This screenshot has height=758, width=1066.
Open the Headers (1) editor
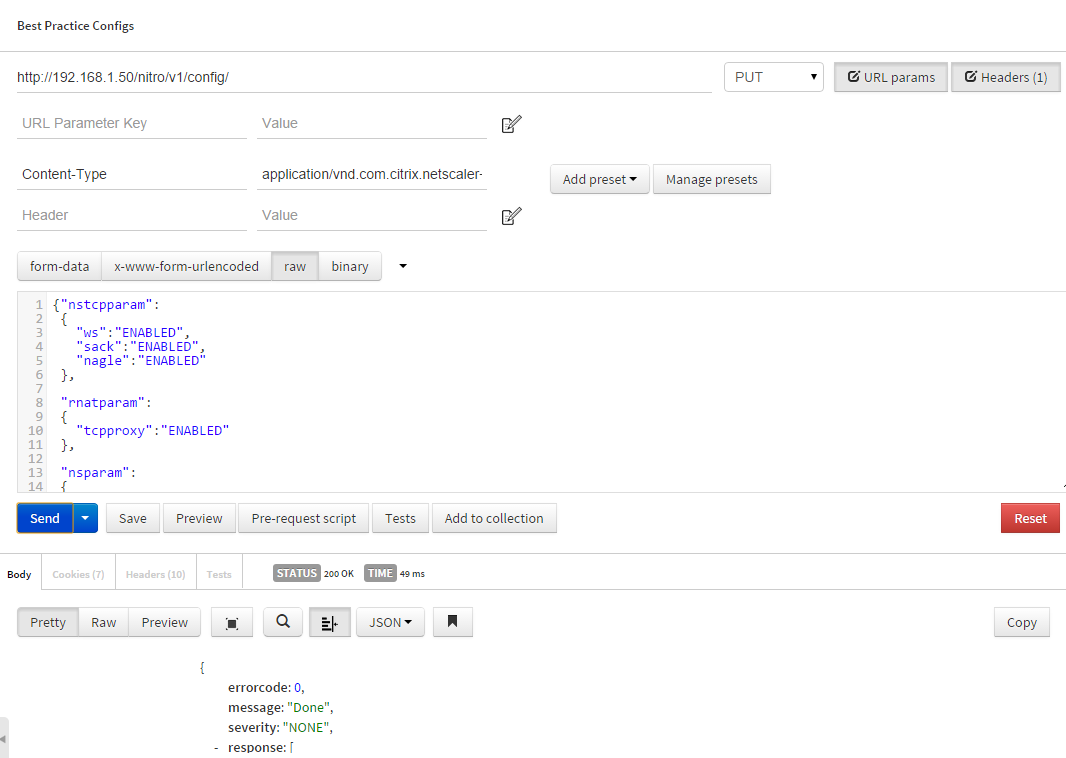click(x=1005, y=77)
